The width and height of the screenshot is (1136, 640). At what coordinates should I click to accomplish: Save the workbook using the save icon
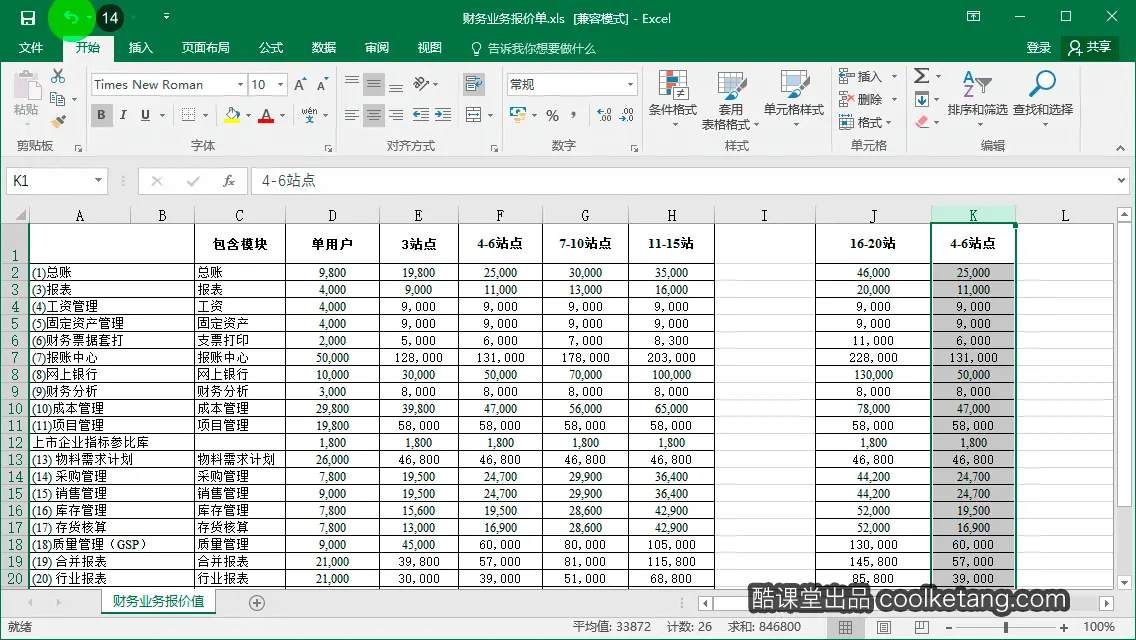[x=28, y=18]
